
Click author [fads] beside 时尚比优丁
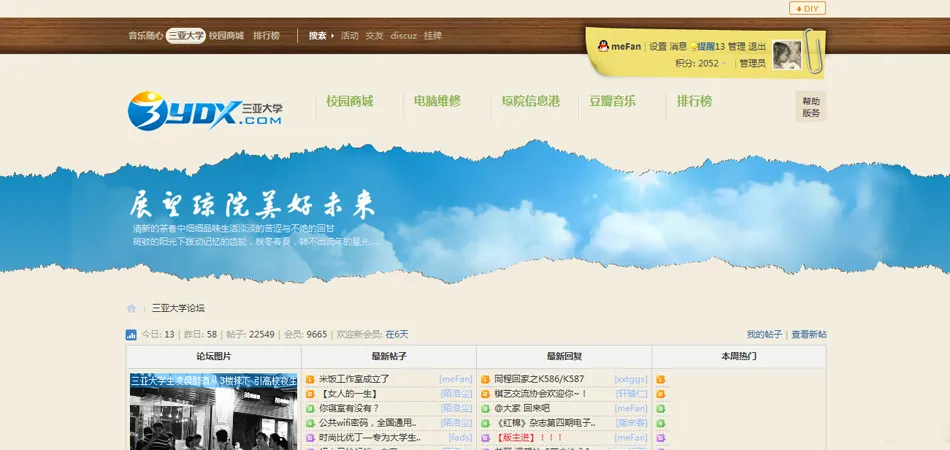click(460, 437)
